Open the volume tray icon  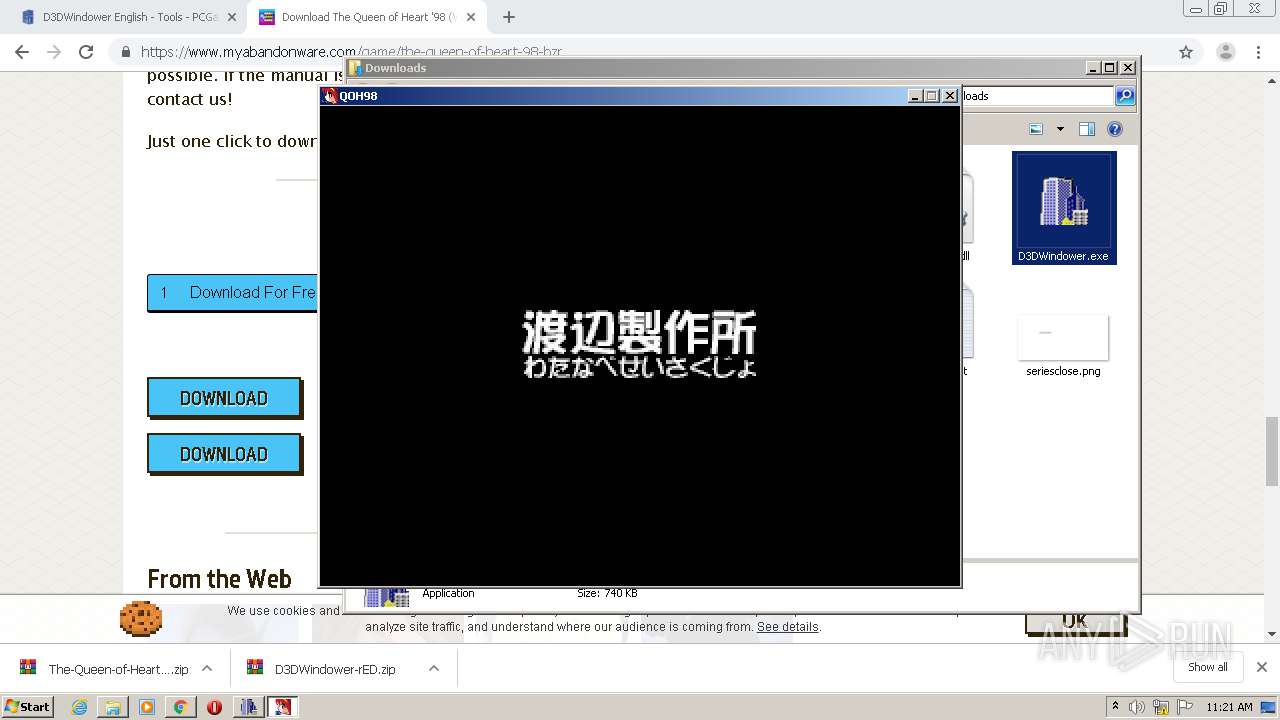[1138, 707]
